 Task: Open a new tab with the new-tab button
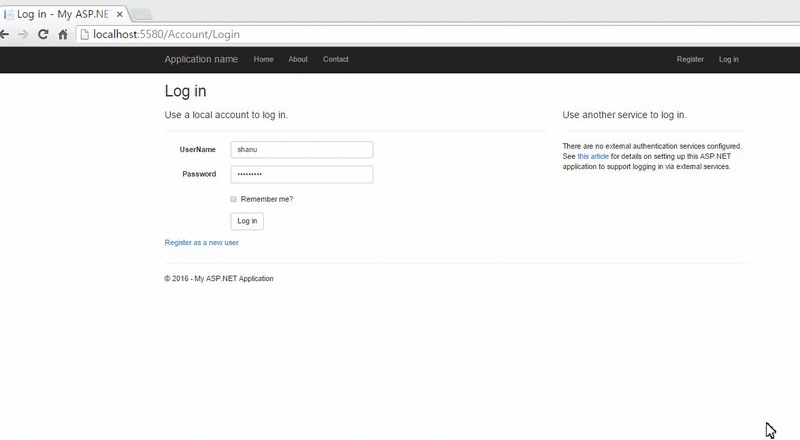141,14
